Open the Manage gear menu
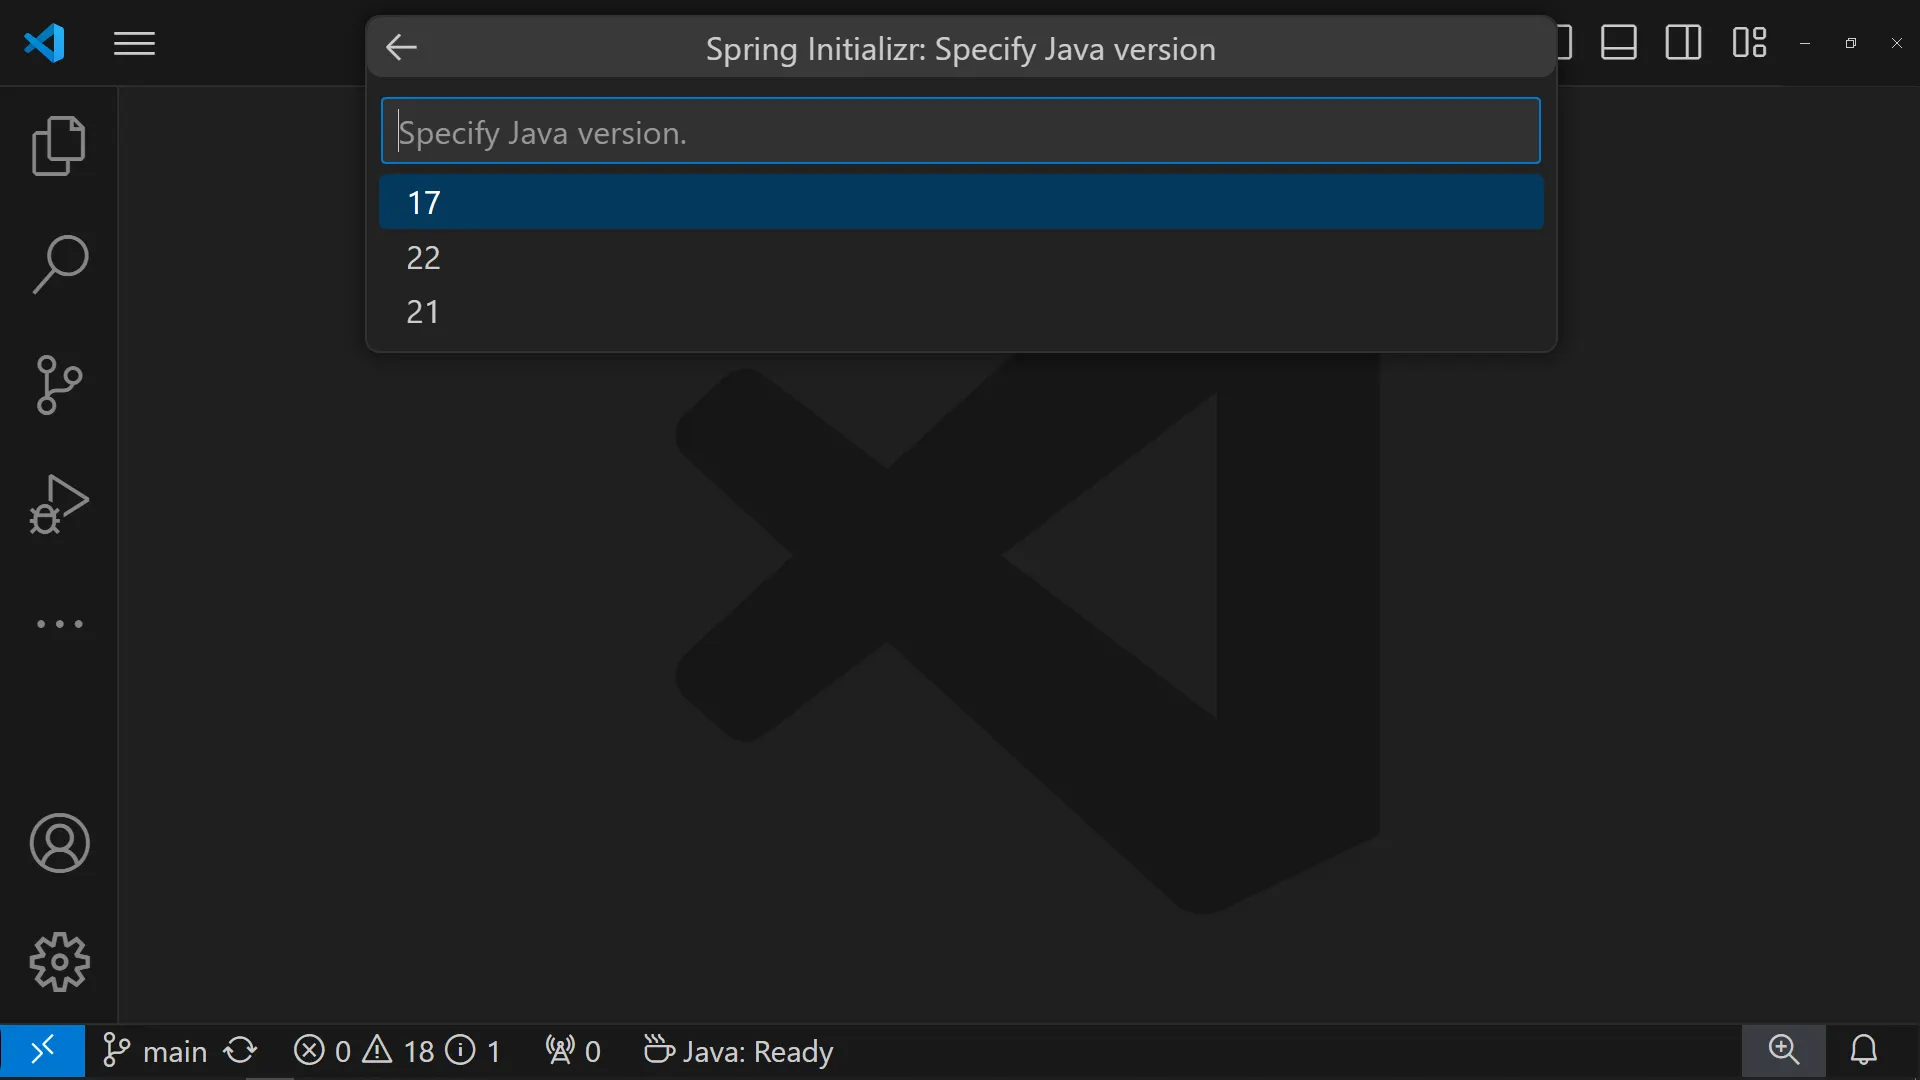Viewport: 1920px width, 1080px height. tap(59, 962)
